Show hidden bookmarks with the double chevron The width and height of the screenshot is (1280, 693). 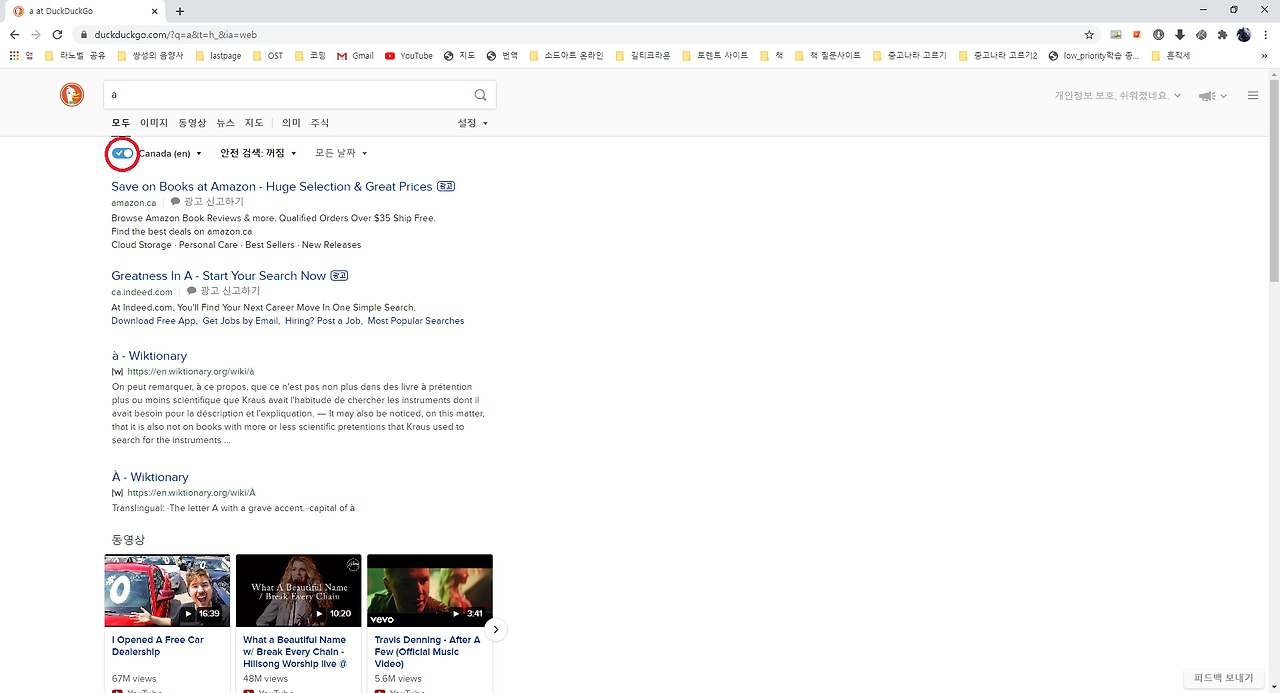1266,56
